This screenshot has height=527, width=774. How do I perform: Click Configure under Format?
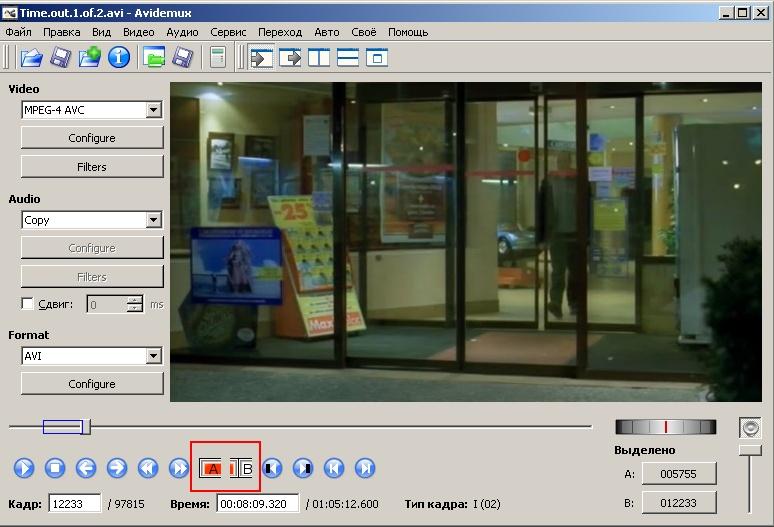[92, 383]
